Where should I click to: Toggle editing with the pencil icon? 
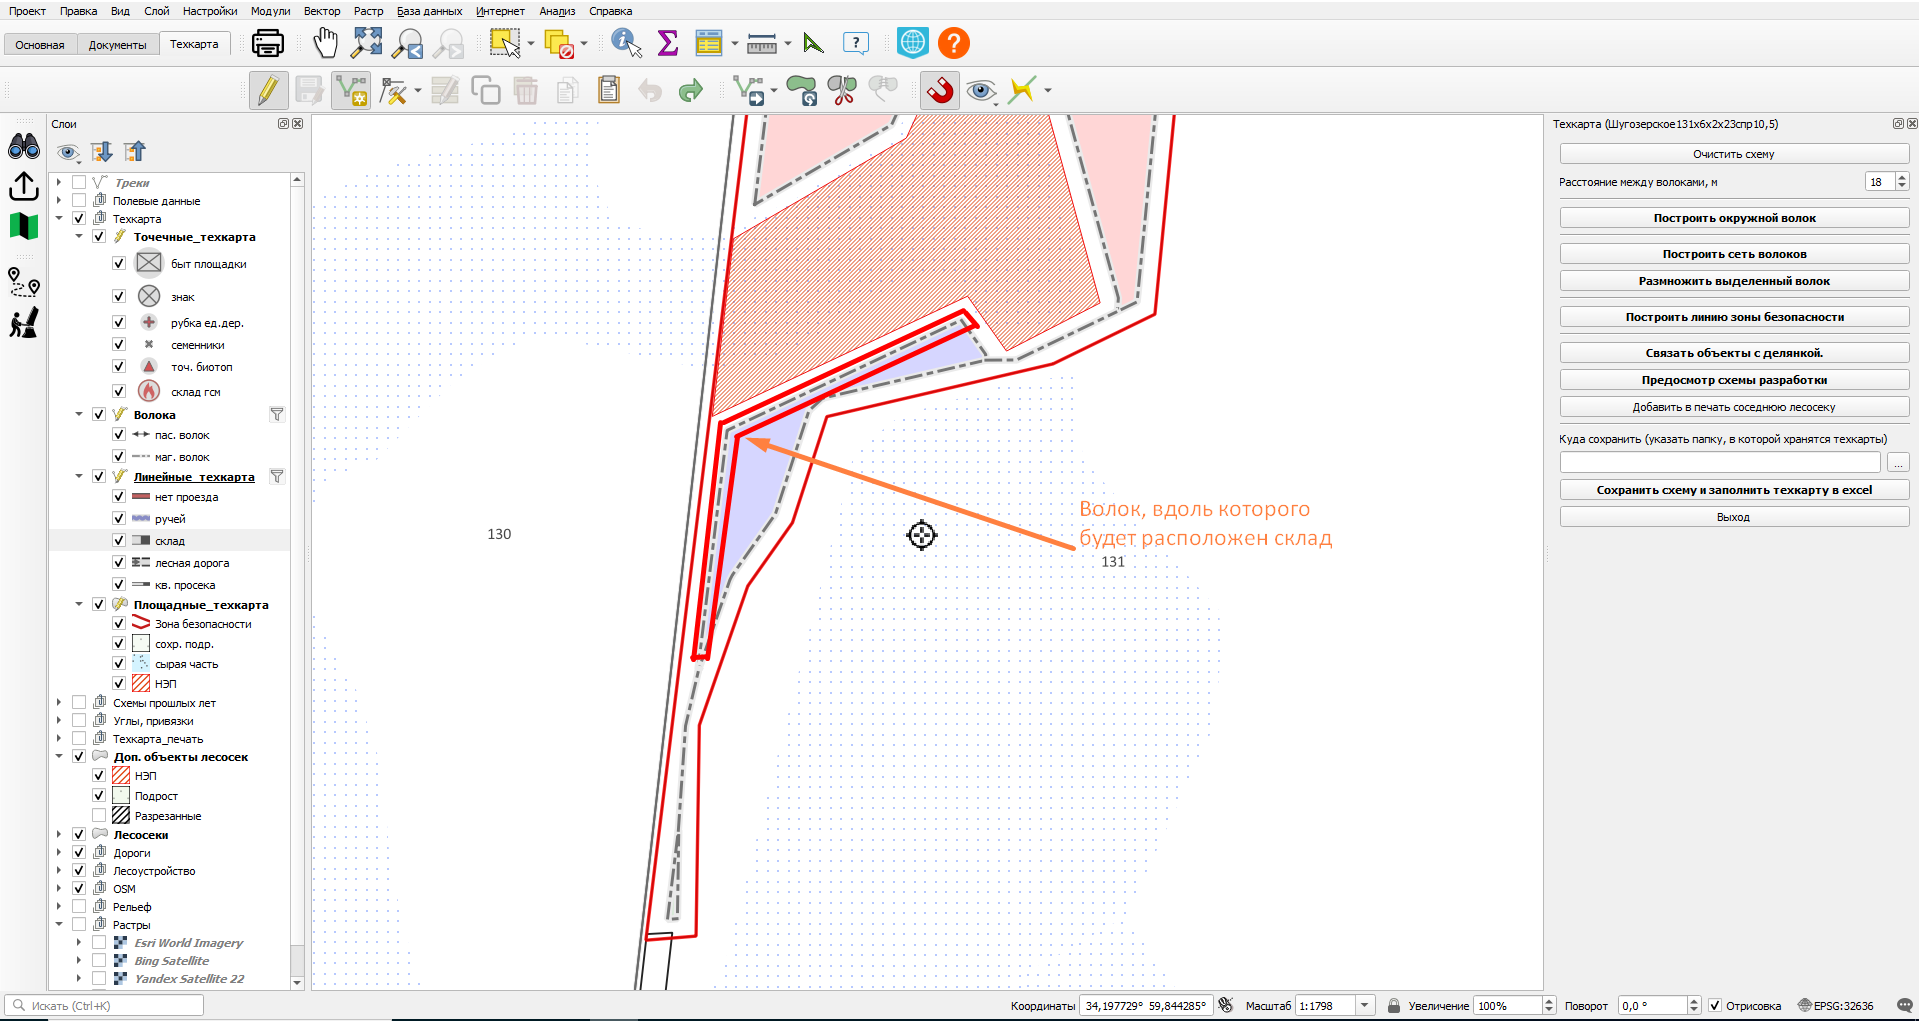(x=268, y=91)
